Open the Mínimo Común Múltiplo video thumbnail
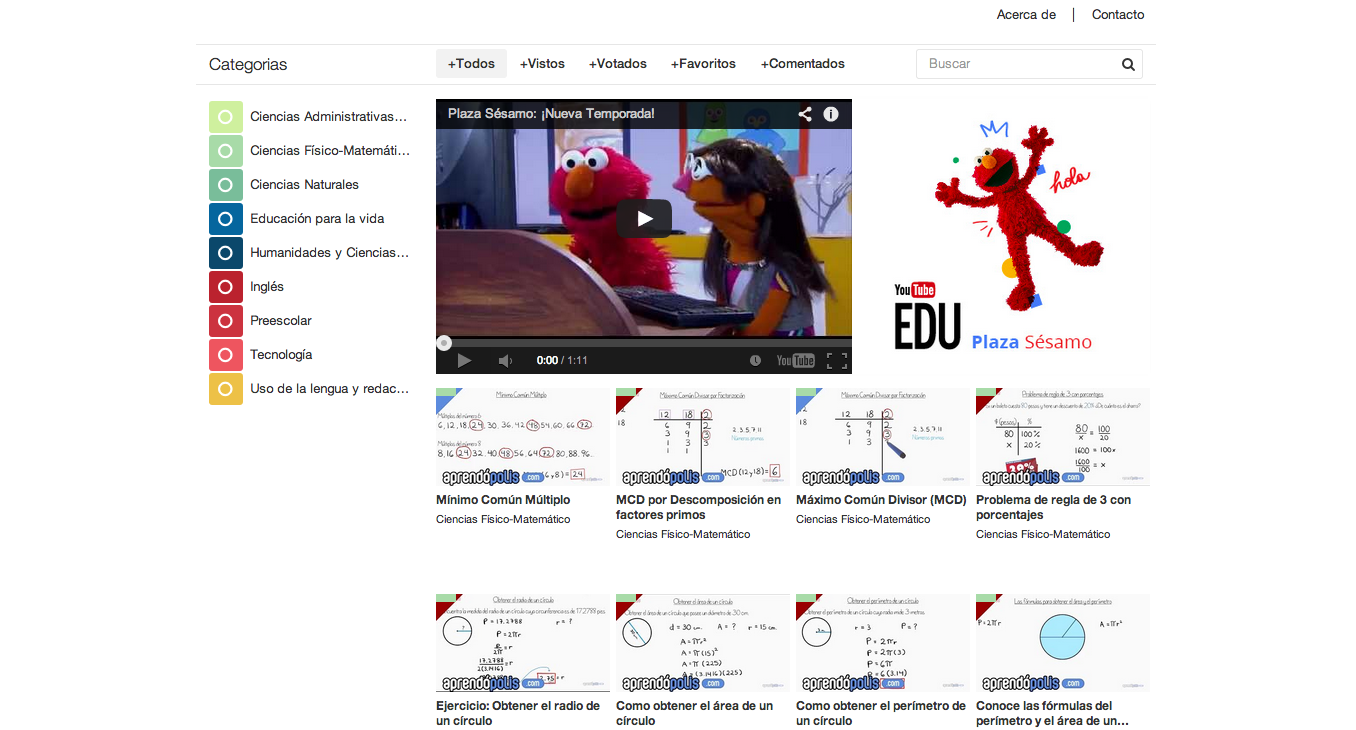This screenshot has height=730, width=1356. pyautogui.click(x=522, y=438)
